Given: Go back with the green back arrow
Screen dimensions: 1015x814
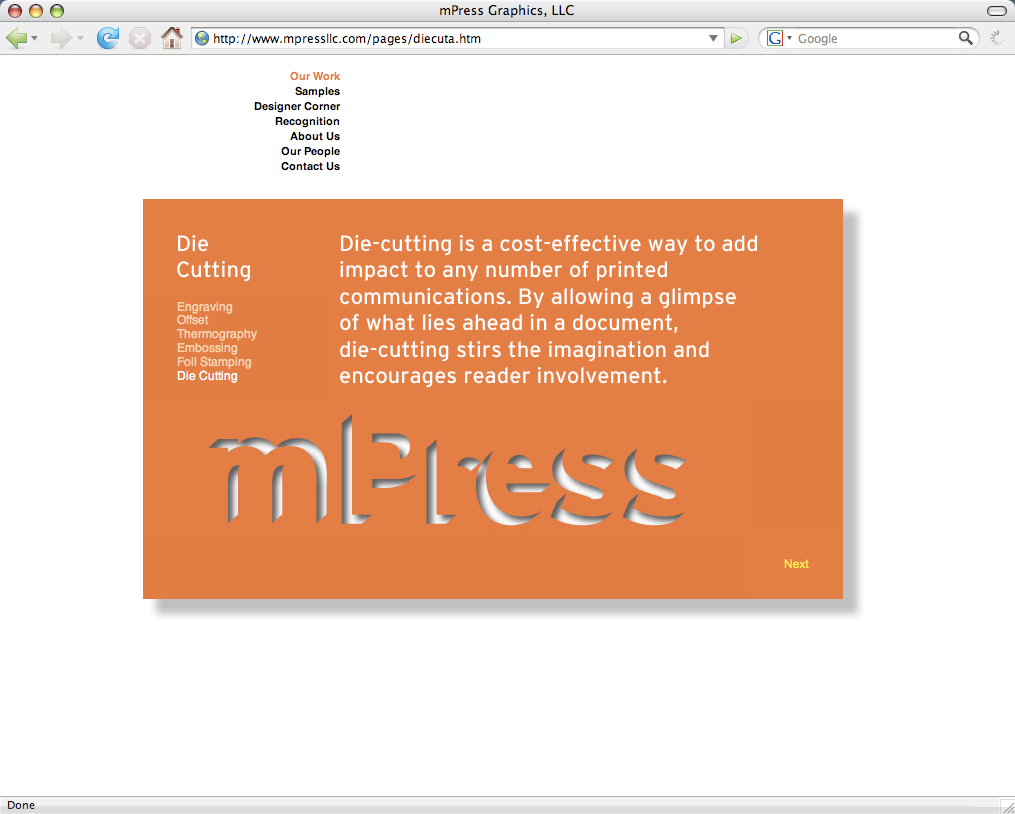Looking at the screenshot, I should [16, 38].
